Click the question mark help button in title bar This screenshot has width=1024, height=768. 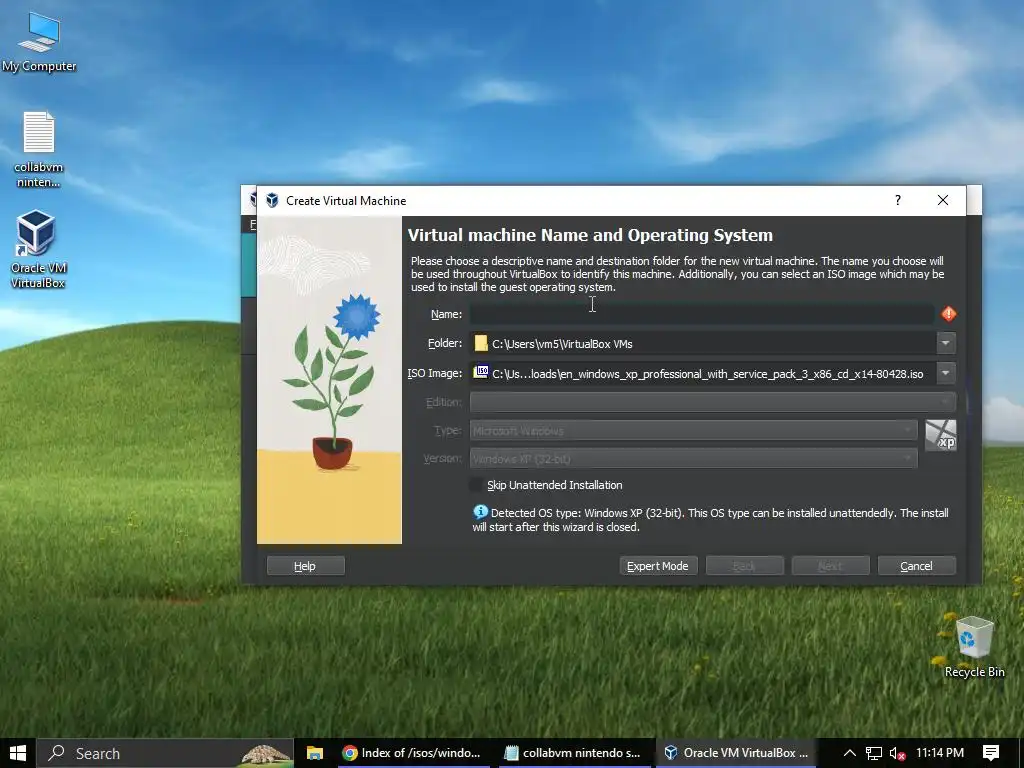tap(897, 200)
